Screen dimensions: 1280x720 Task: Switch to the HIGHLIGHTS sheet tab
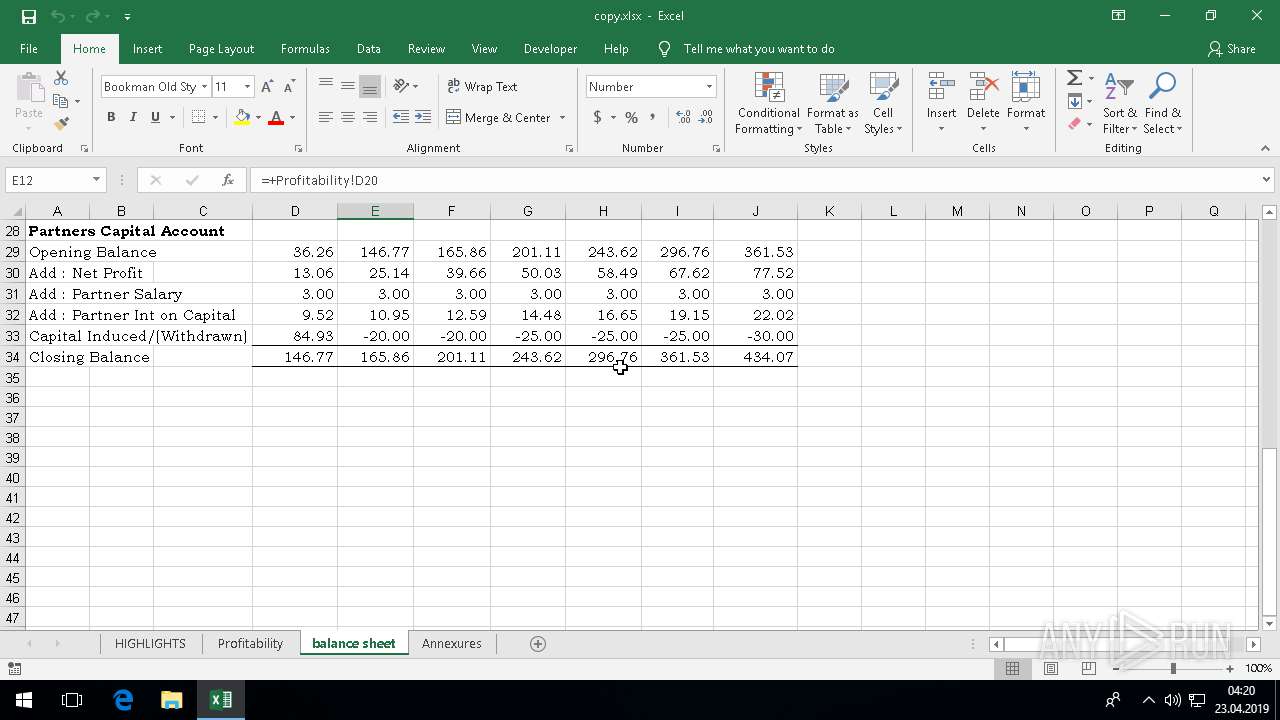150,644
